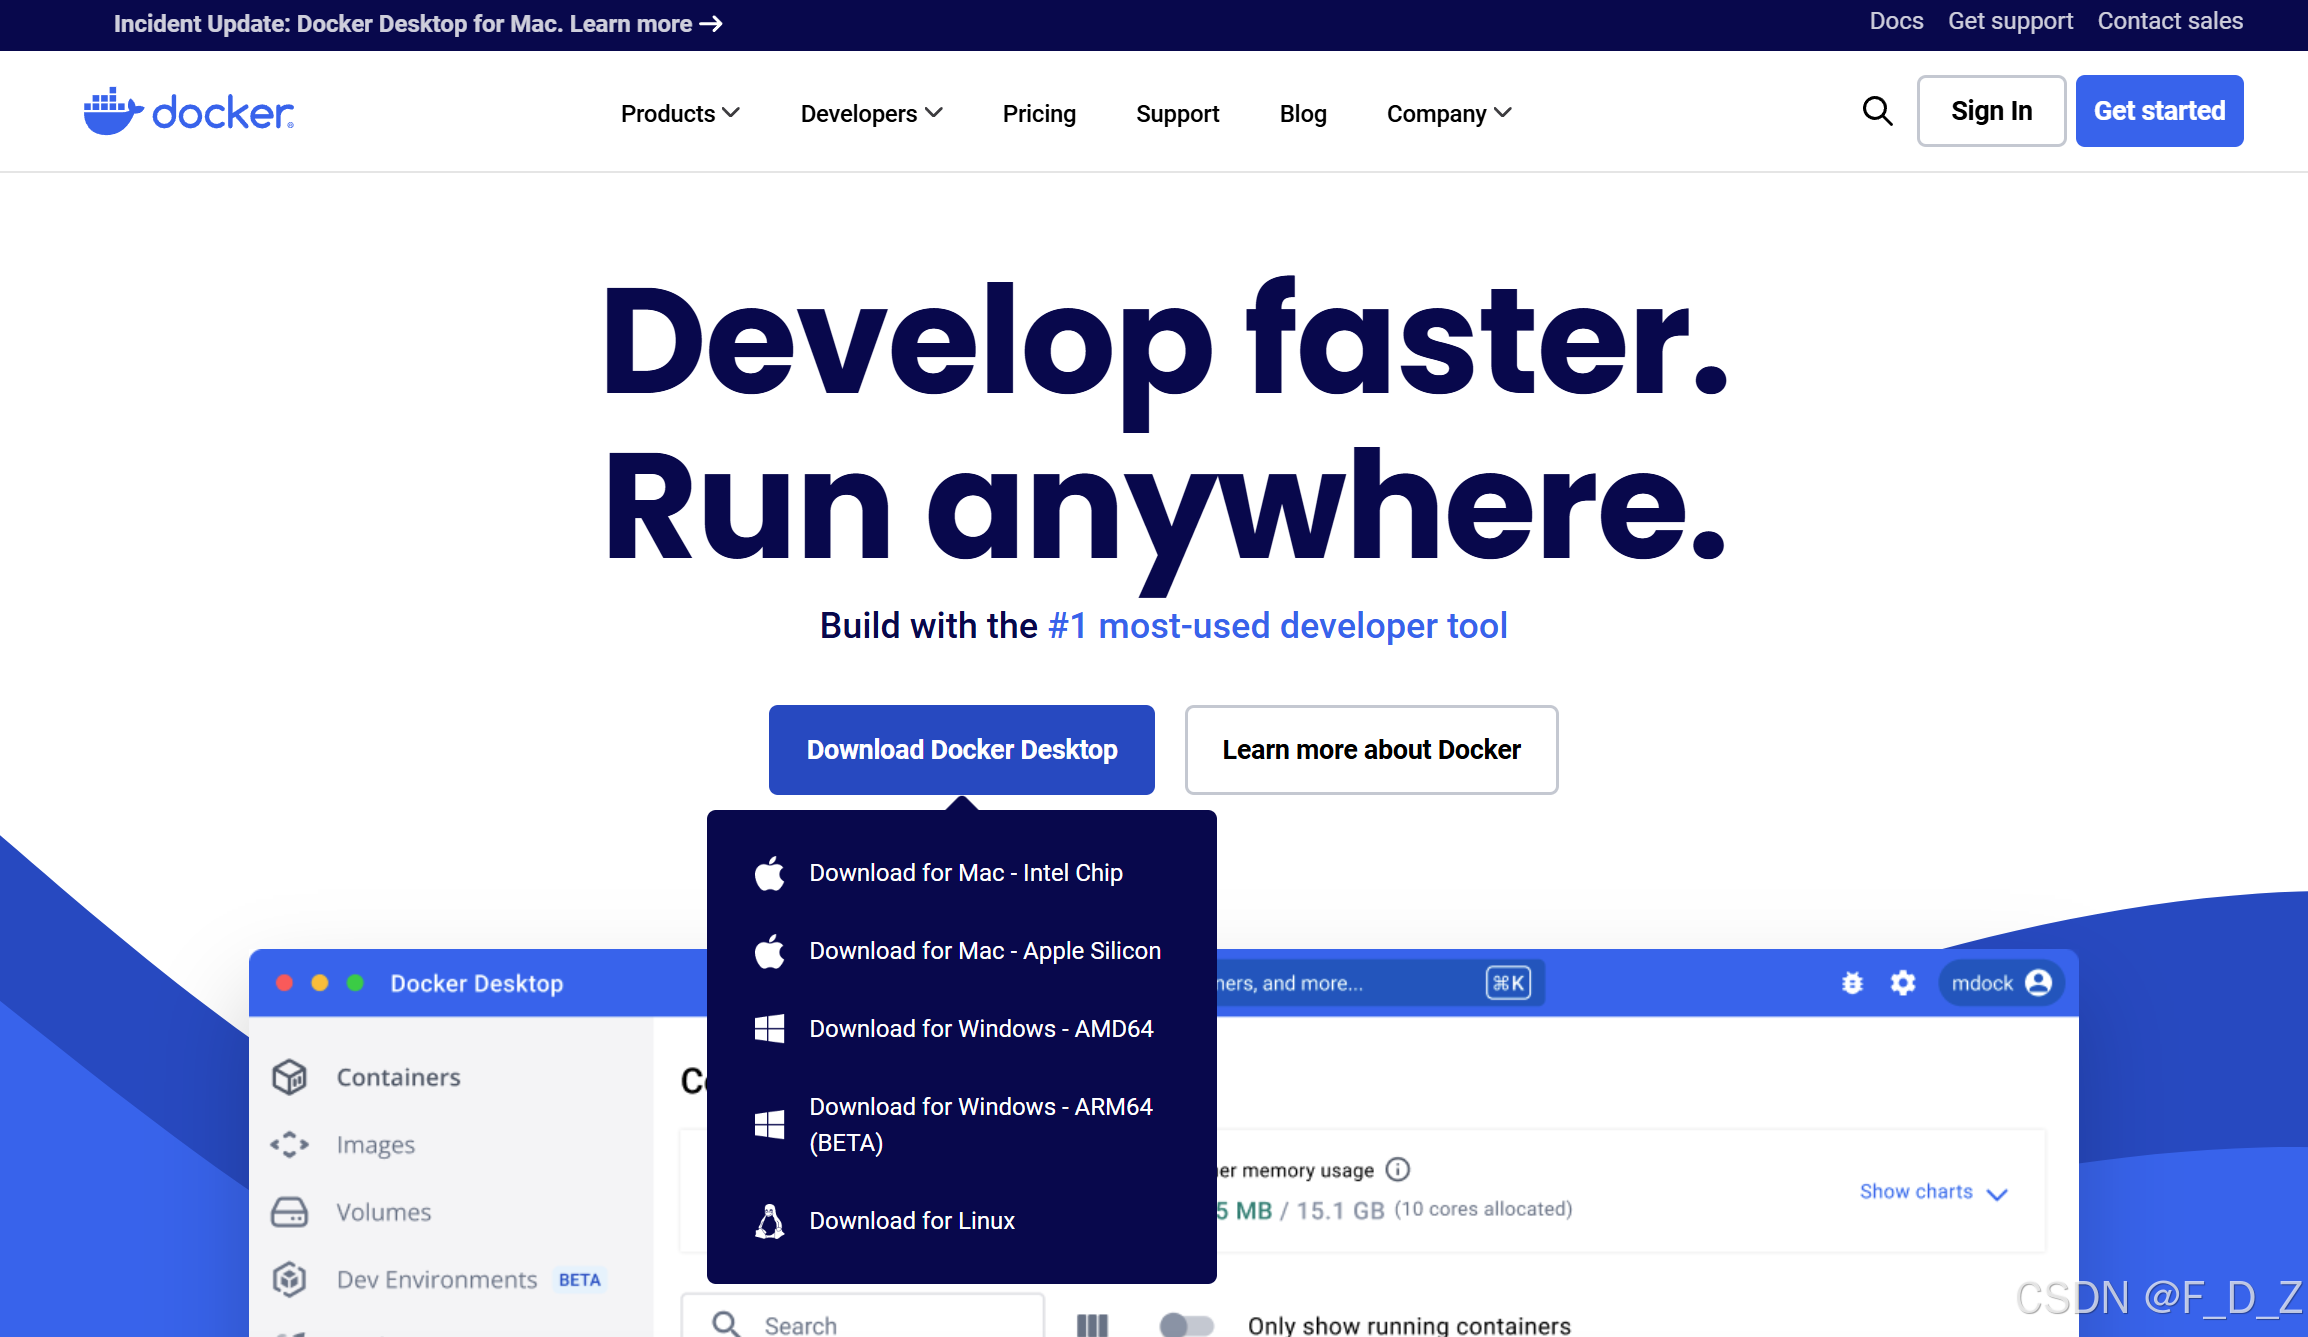2308x1337 pixels.
Task: Toggle Only show running containers switch
Action: point(1186,1325)
